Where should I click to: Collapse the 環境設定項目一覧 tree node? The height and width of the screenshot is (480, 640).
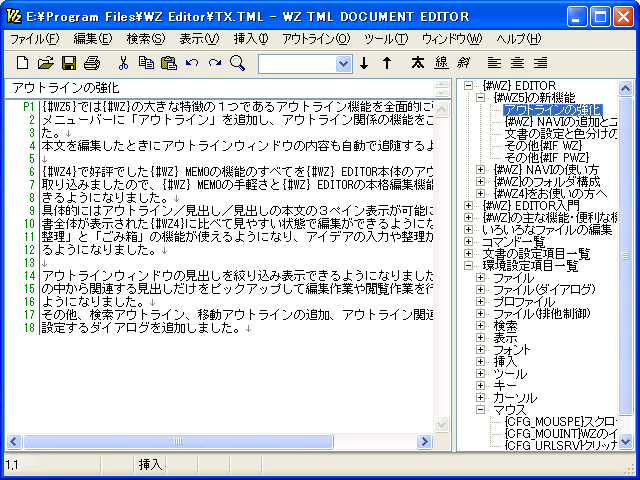click(x=467, y=266)
